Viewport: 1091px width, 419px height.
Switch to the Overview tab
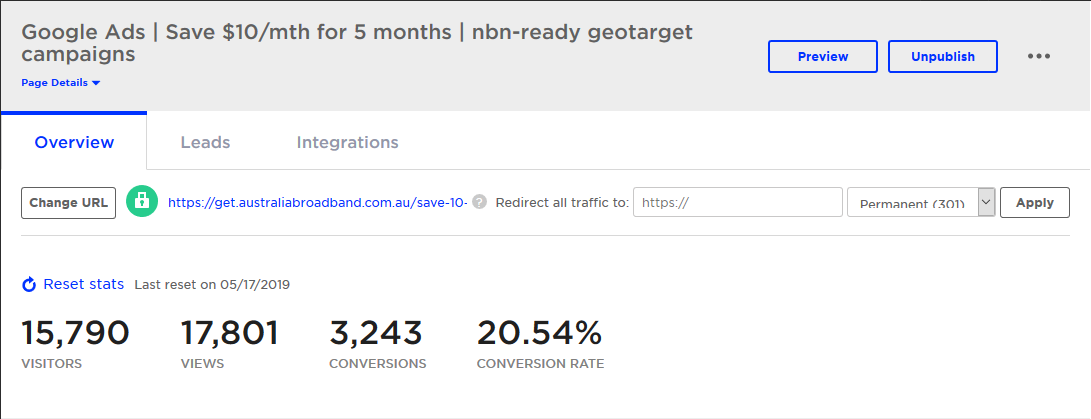[x=74, y=142]
